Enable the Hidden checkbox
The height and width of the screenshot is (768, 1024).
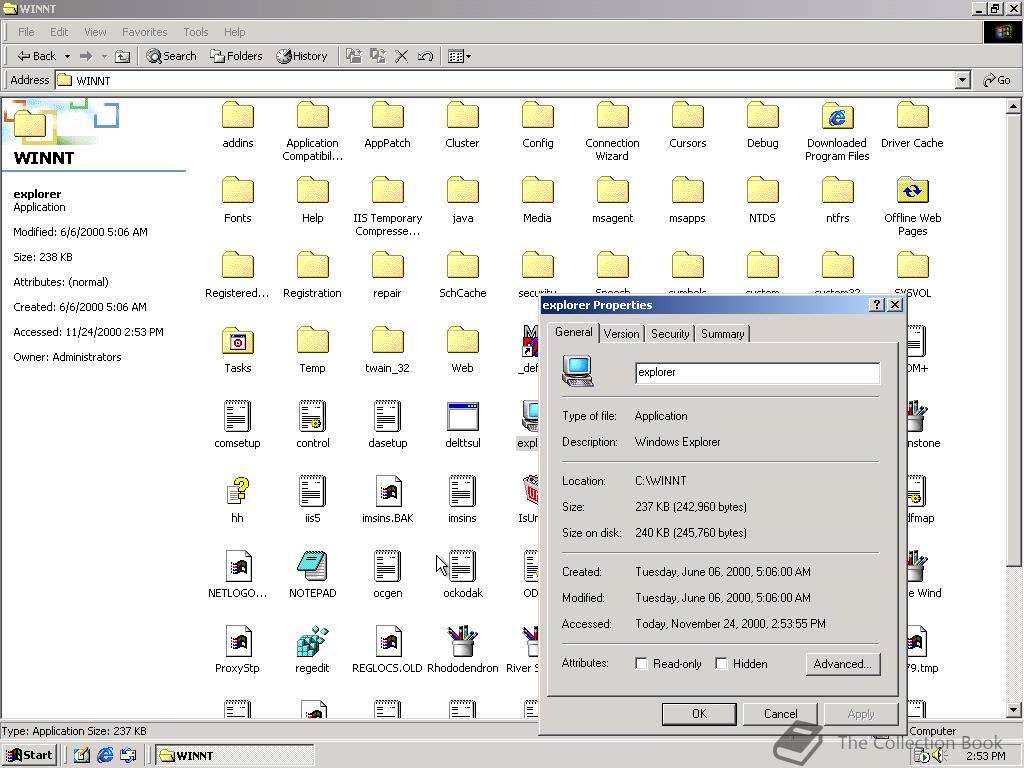[x=721, y=664]
